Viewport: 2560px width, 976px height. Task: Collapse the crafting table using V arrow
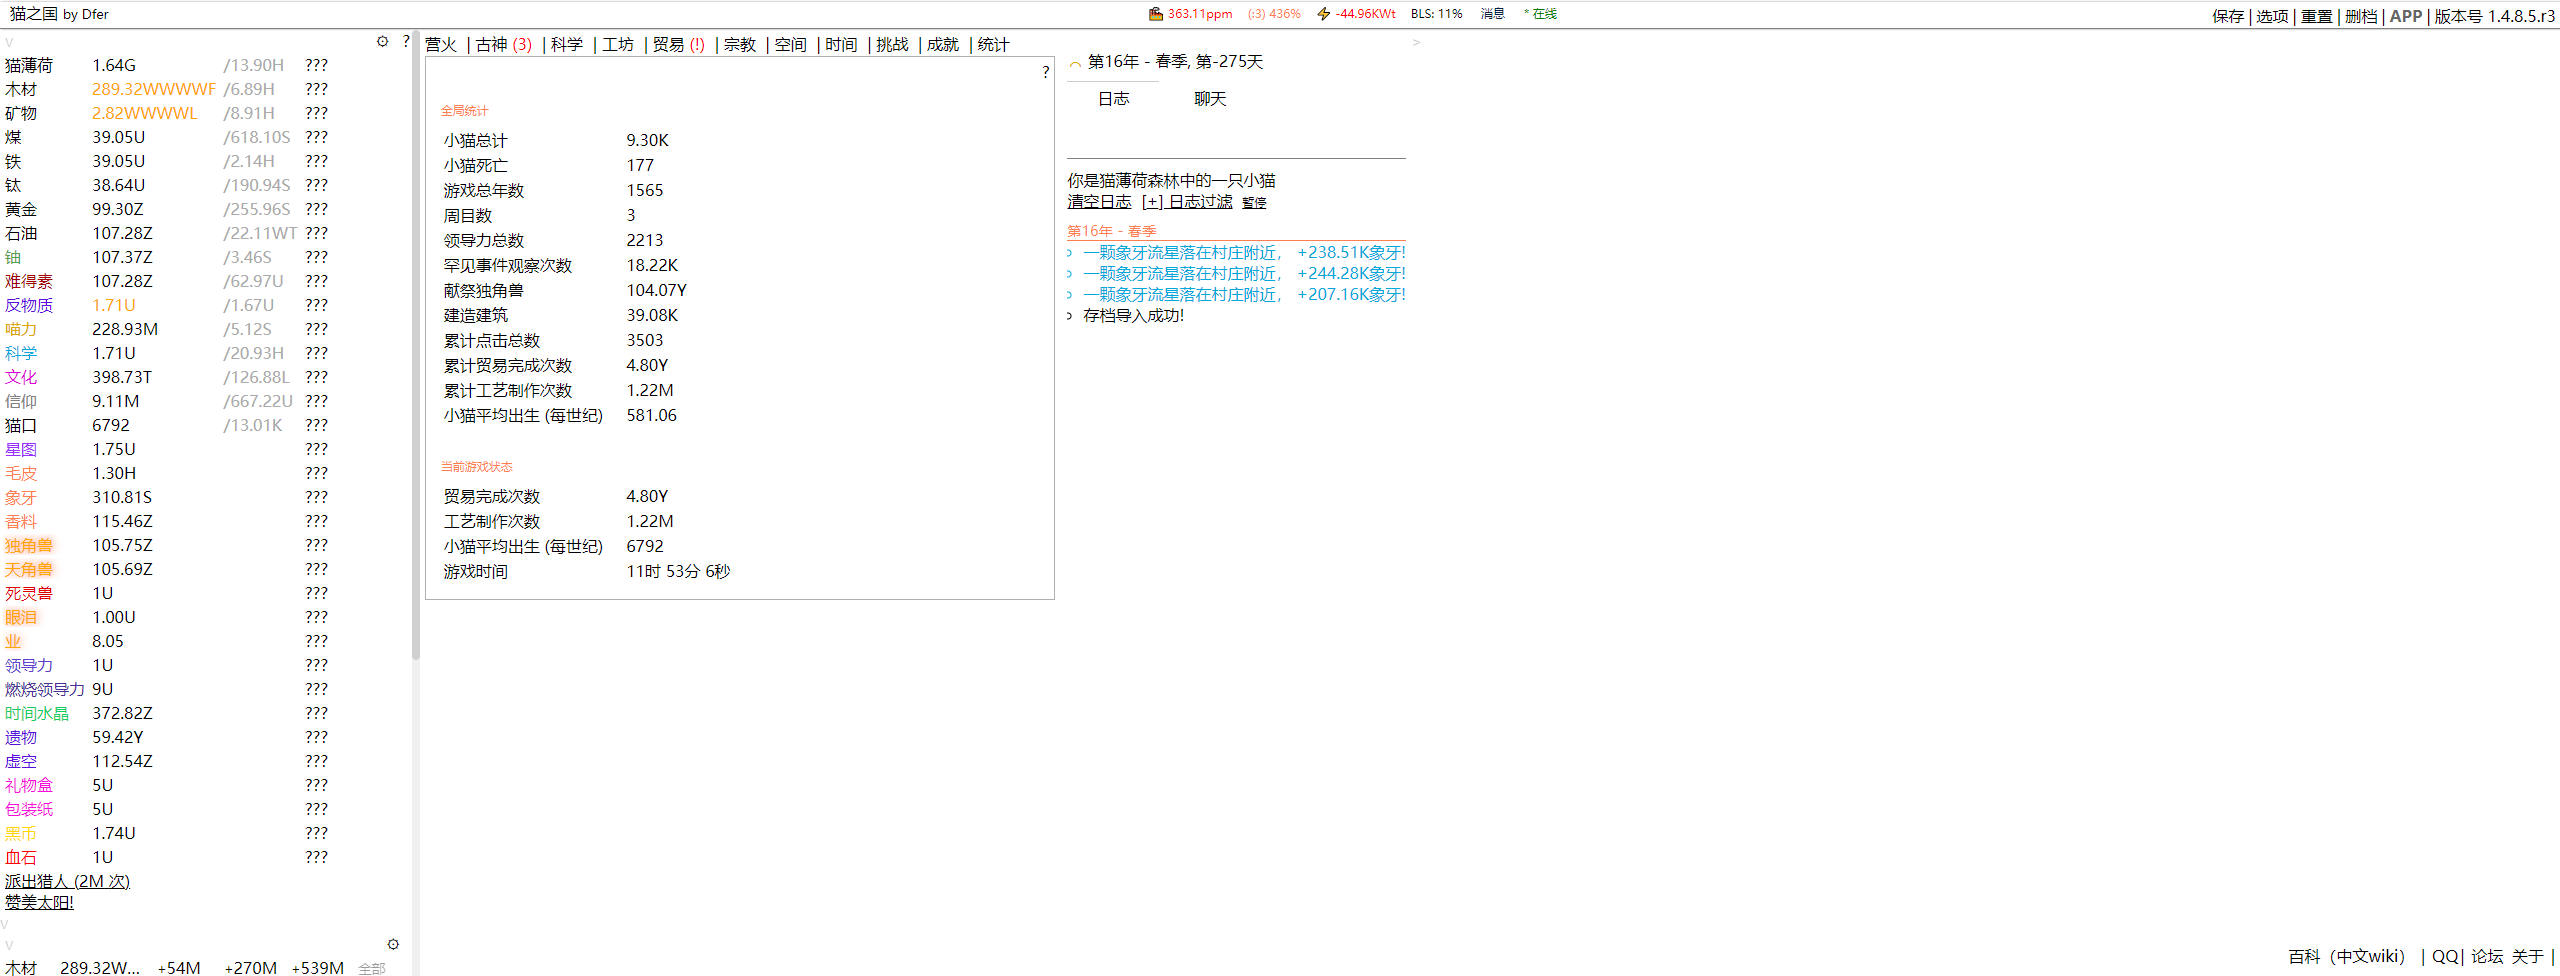[6, 944]
